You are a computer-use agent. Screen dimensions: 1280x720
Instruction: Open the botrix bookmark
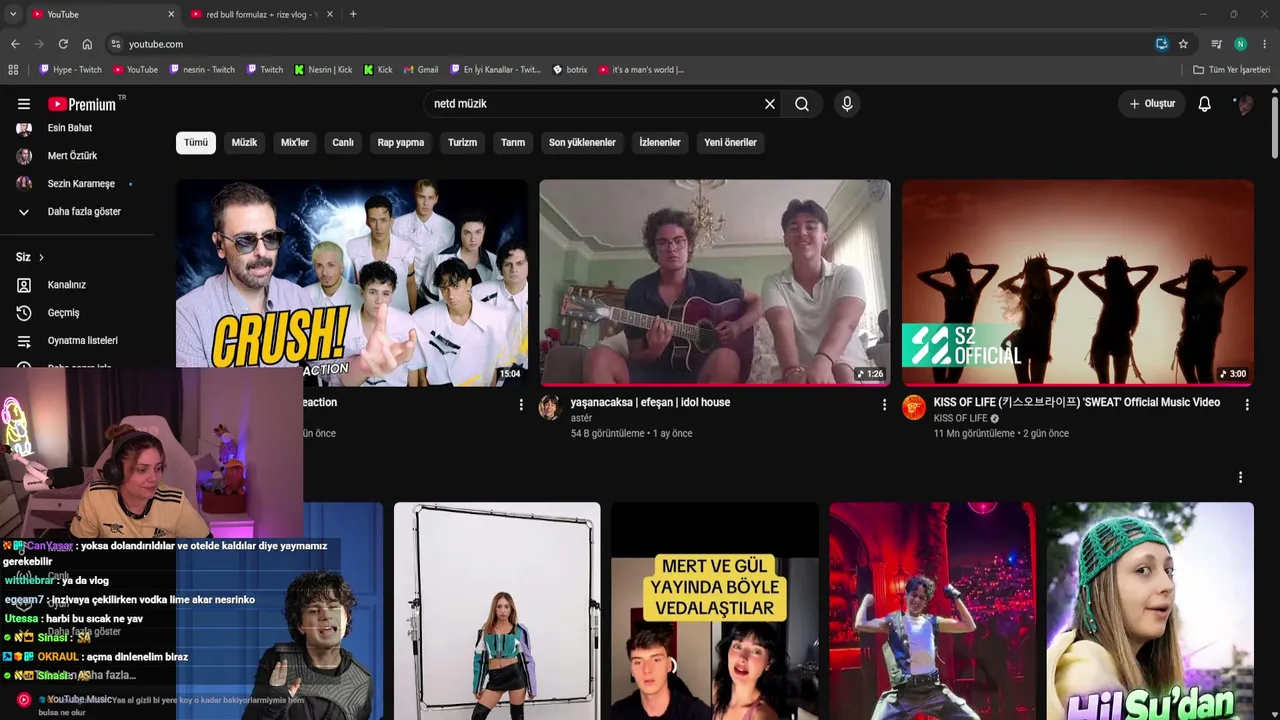[570, 70]
